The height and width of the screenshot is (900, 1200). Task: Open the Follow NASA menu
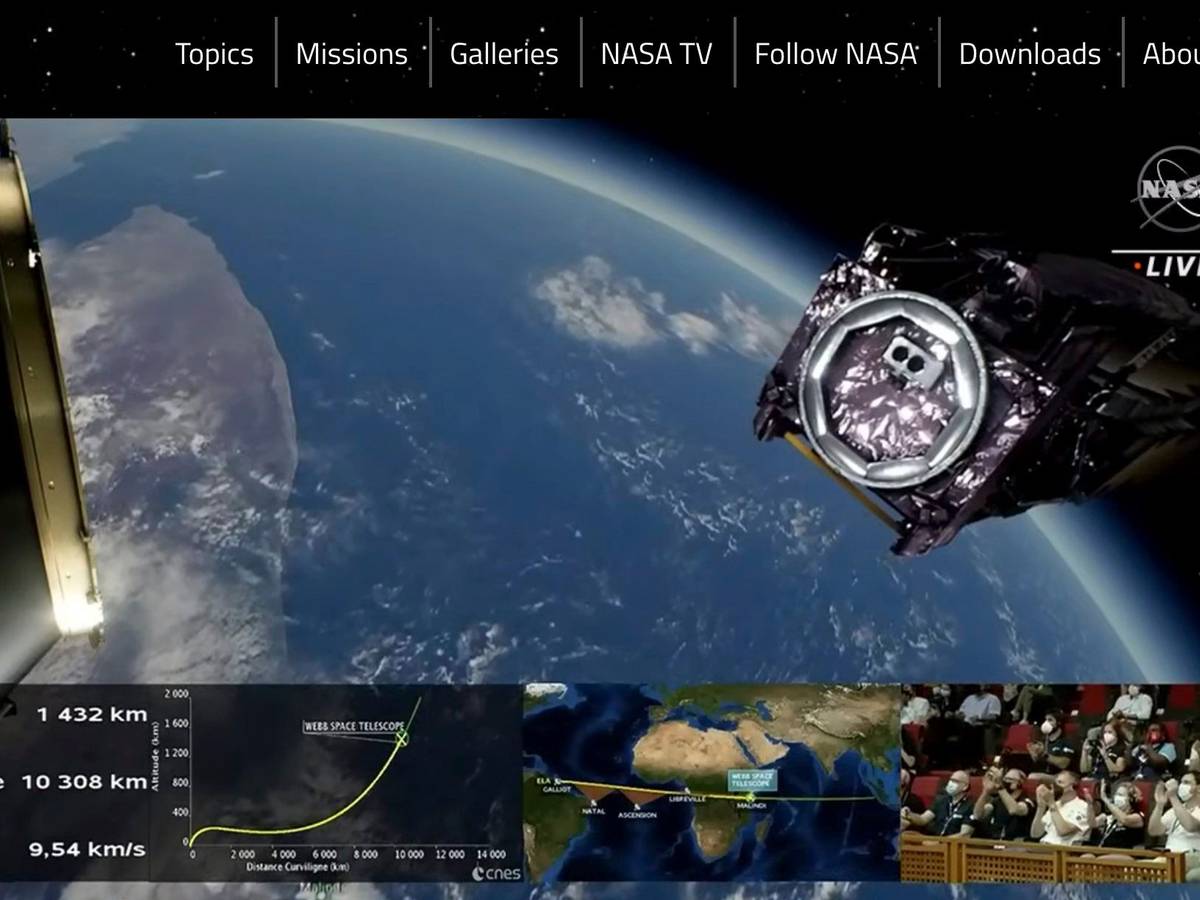click(x=835, y=54)
